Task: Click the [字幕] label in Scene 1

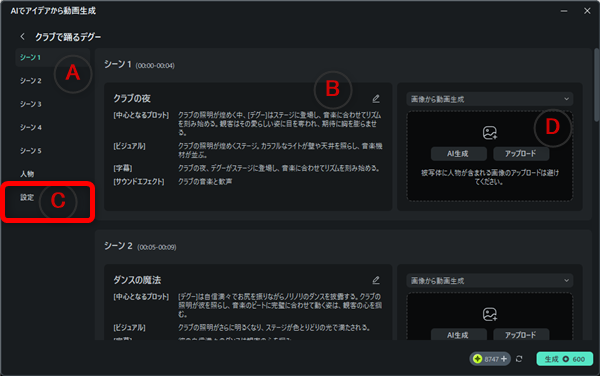Action: click(123, 168)
